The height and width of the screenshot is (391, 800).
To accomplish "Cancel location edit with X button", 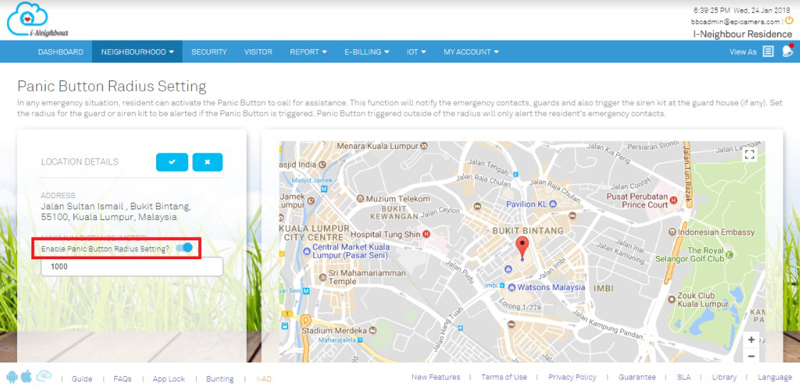I will [207, 162].
